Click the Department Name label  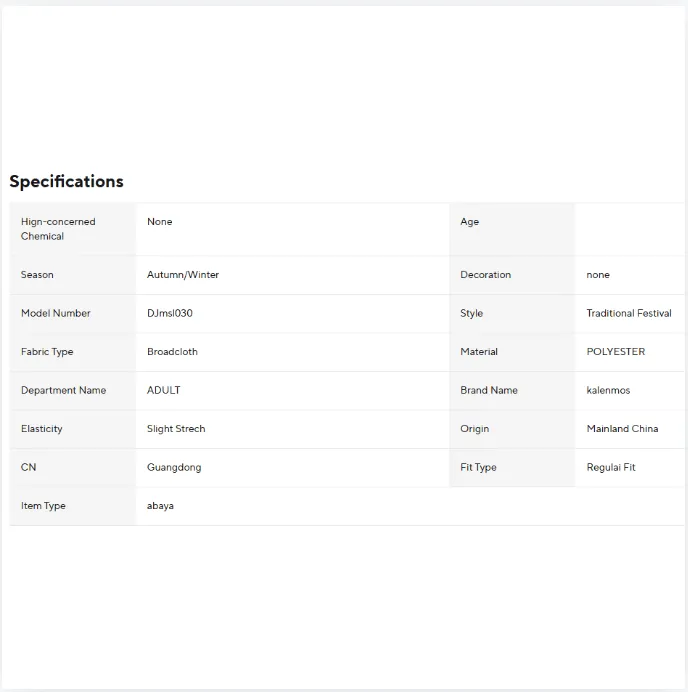[64, 390]
